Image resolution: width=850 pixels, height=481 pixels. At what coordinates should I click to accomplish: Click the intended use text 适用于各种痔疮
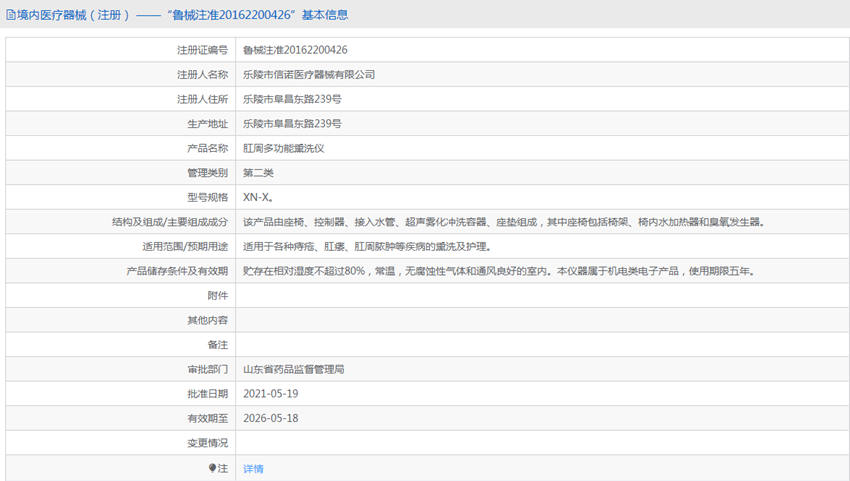point(367,247)
